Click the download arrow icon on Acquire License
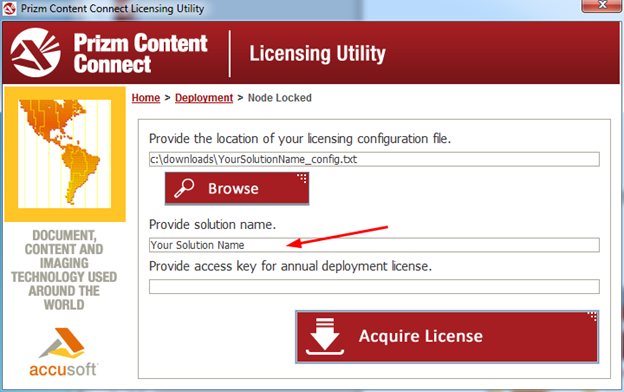The height and width of the screenshot is (392, 624). tap(325, 336)
